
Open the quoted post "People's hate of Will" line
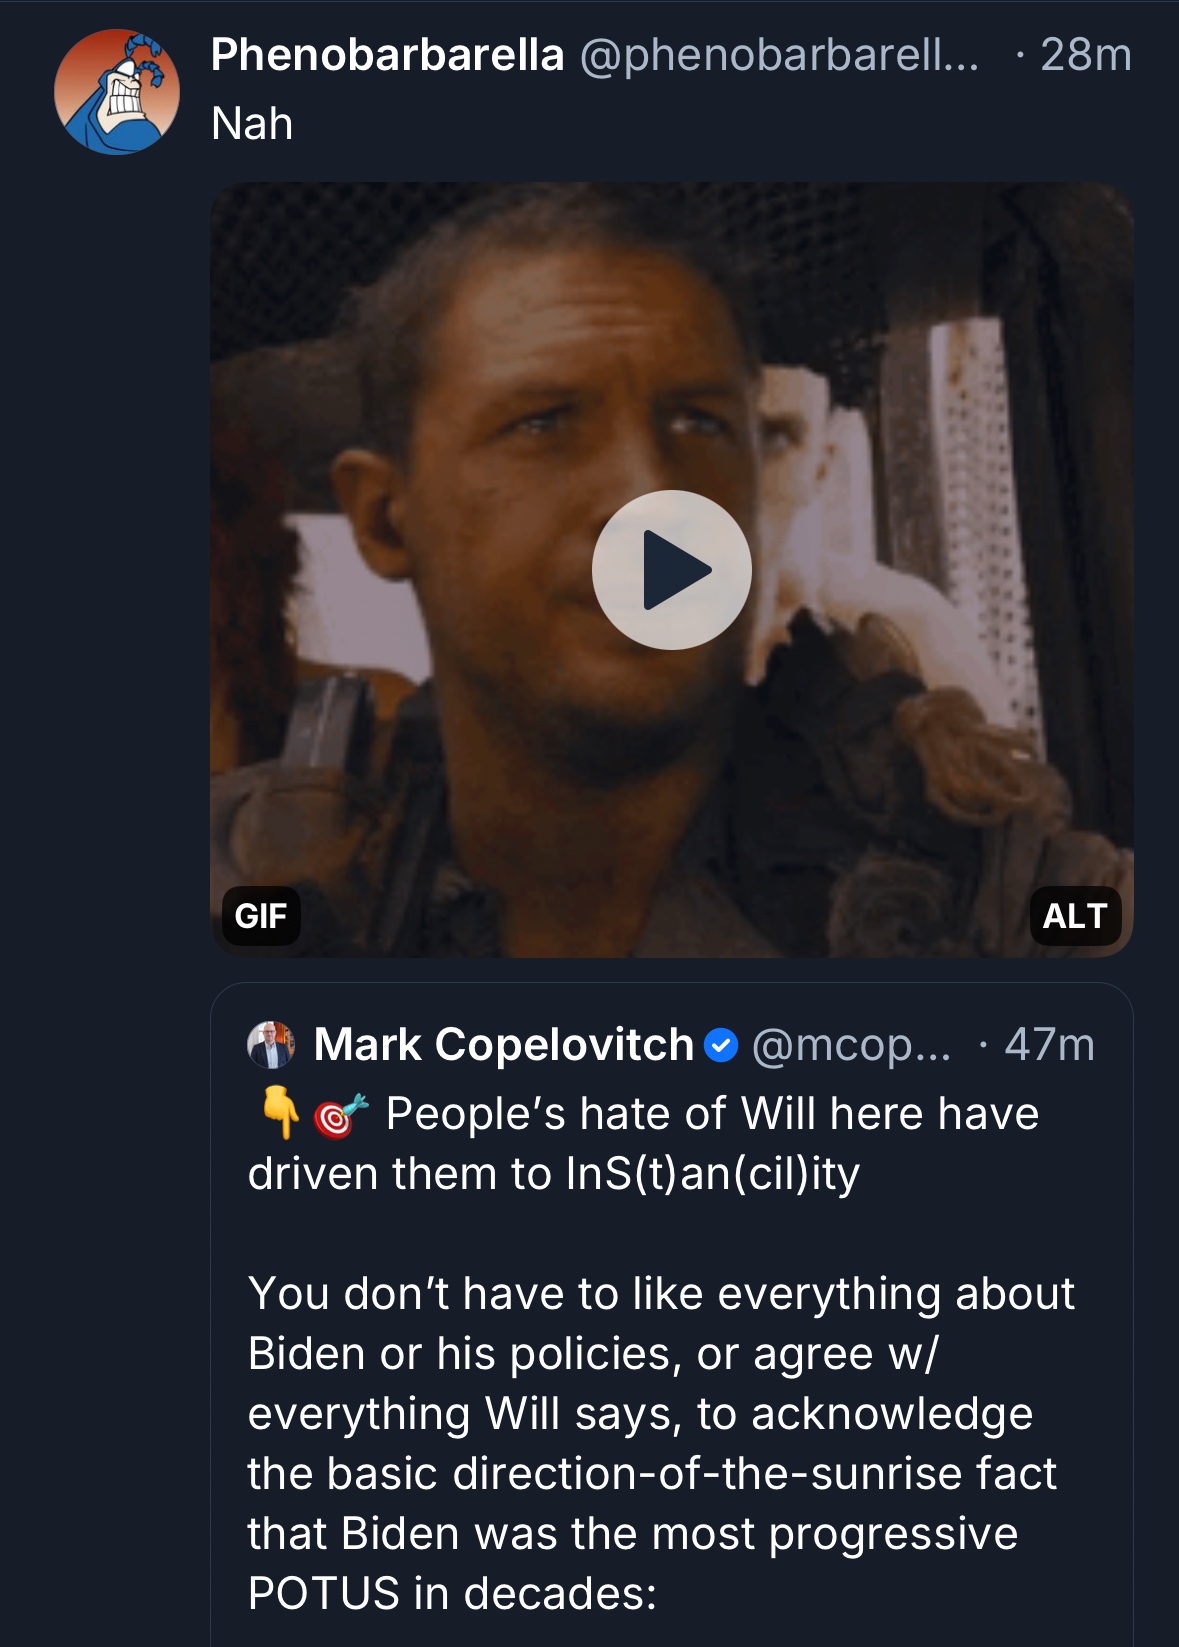pos(711,1114)
